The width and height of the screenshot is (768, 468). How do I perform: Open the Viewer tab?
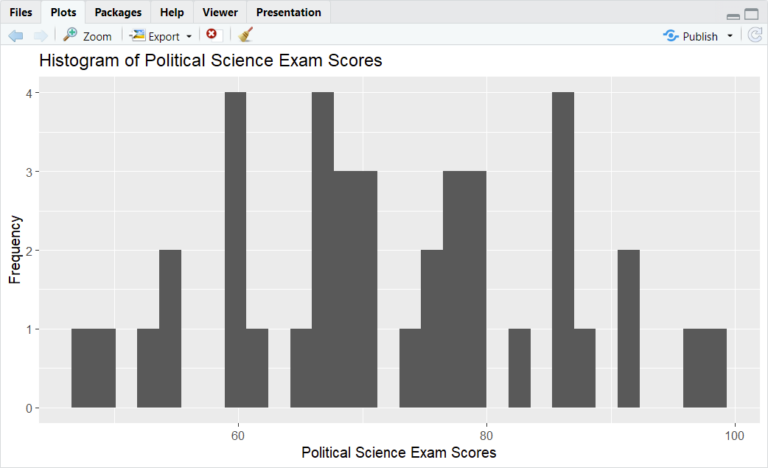220,12
